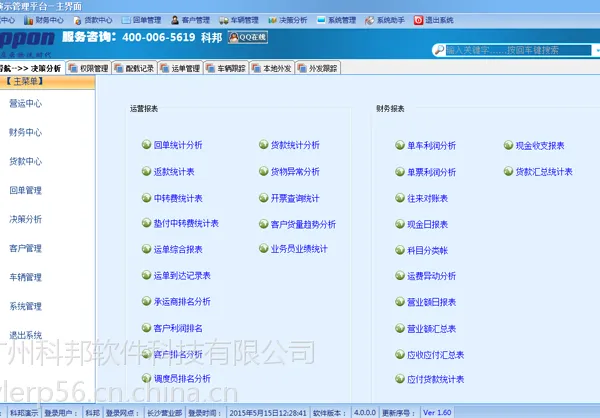Viewport: 600px width, 418px height.
Task: Click green icon beside 运费异动分析
Action: [400, 276]
